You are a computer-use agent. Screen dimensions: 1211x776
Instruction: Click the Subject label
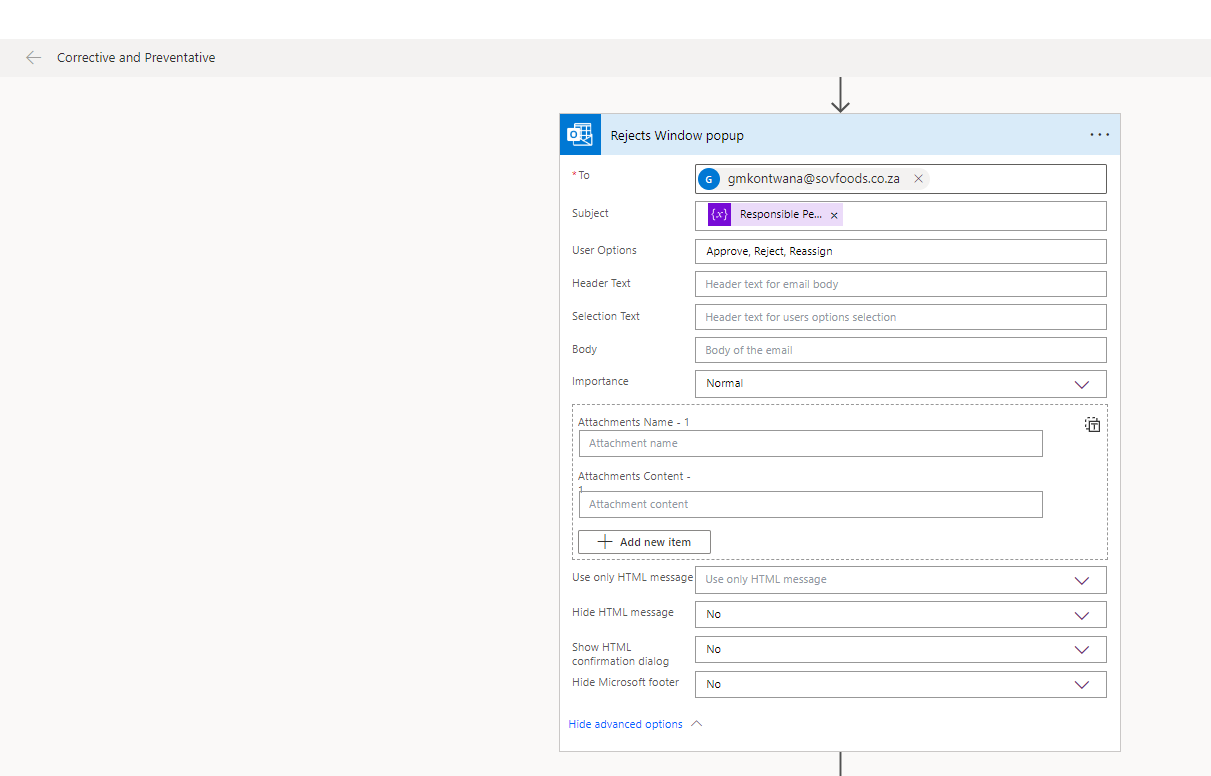point(590,213)
